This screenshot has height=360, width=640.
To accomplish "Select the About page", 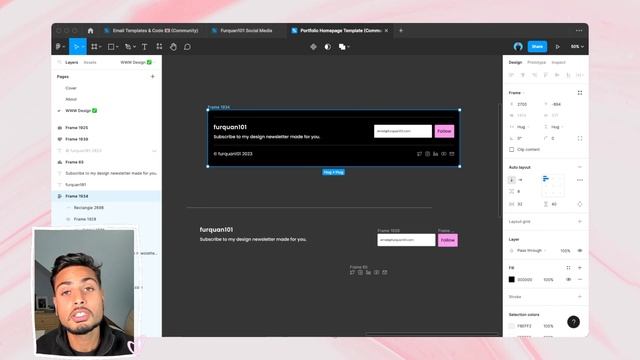I will click(71, 99).
